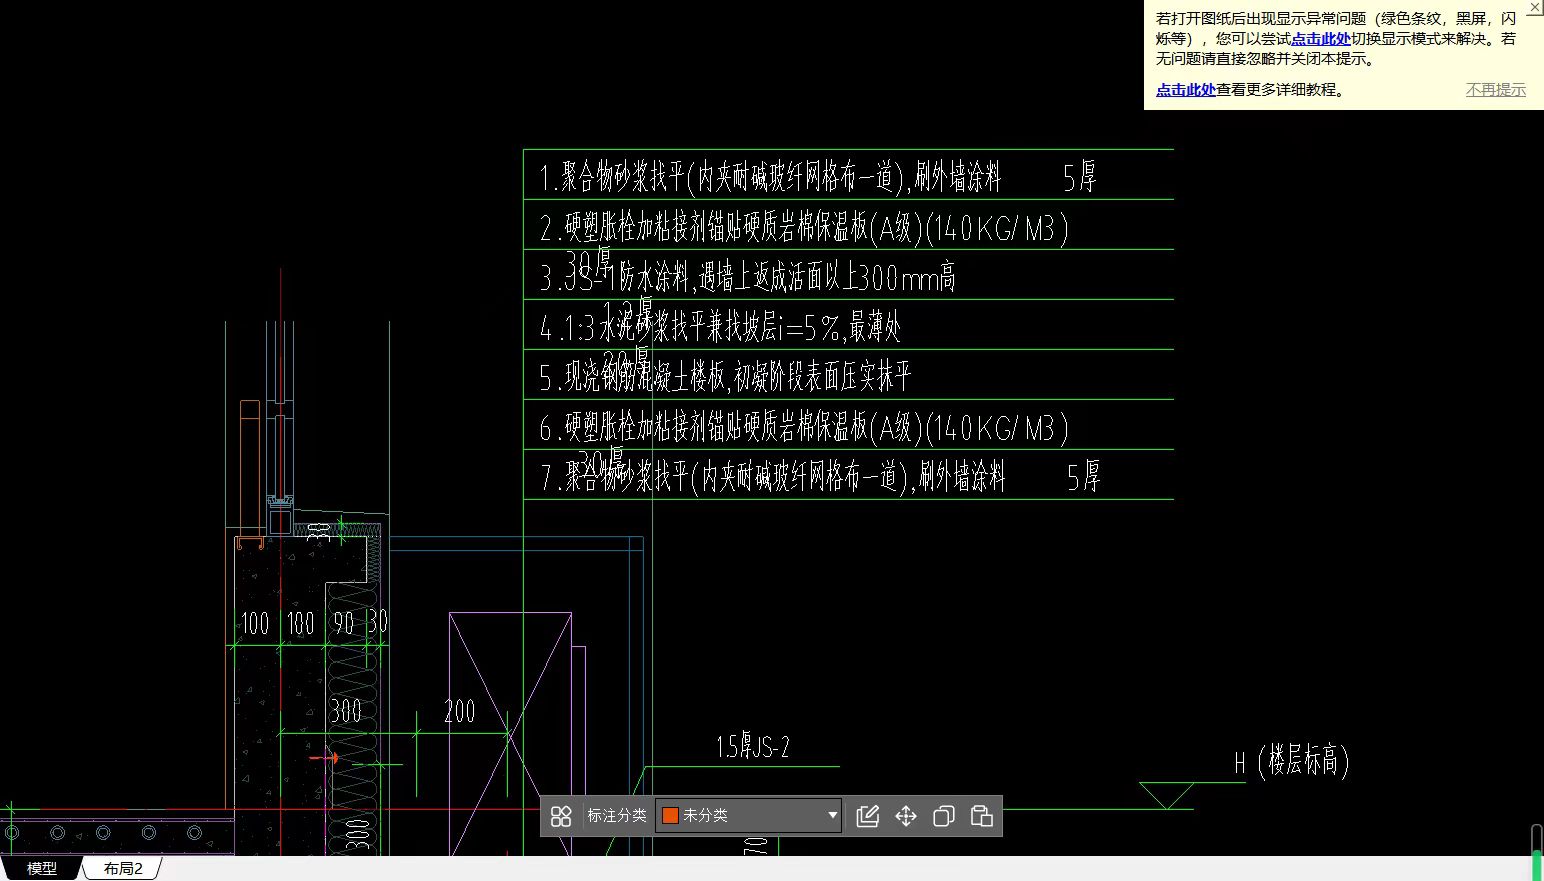Click note line 1.聚合物砂浆找平
This screenshot has height=881, width=1544.
pyautogui.click(x=818, y=178)
